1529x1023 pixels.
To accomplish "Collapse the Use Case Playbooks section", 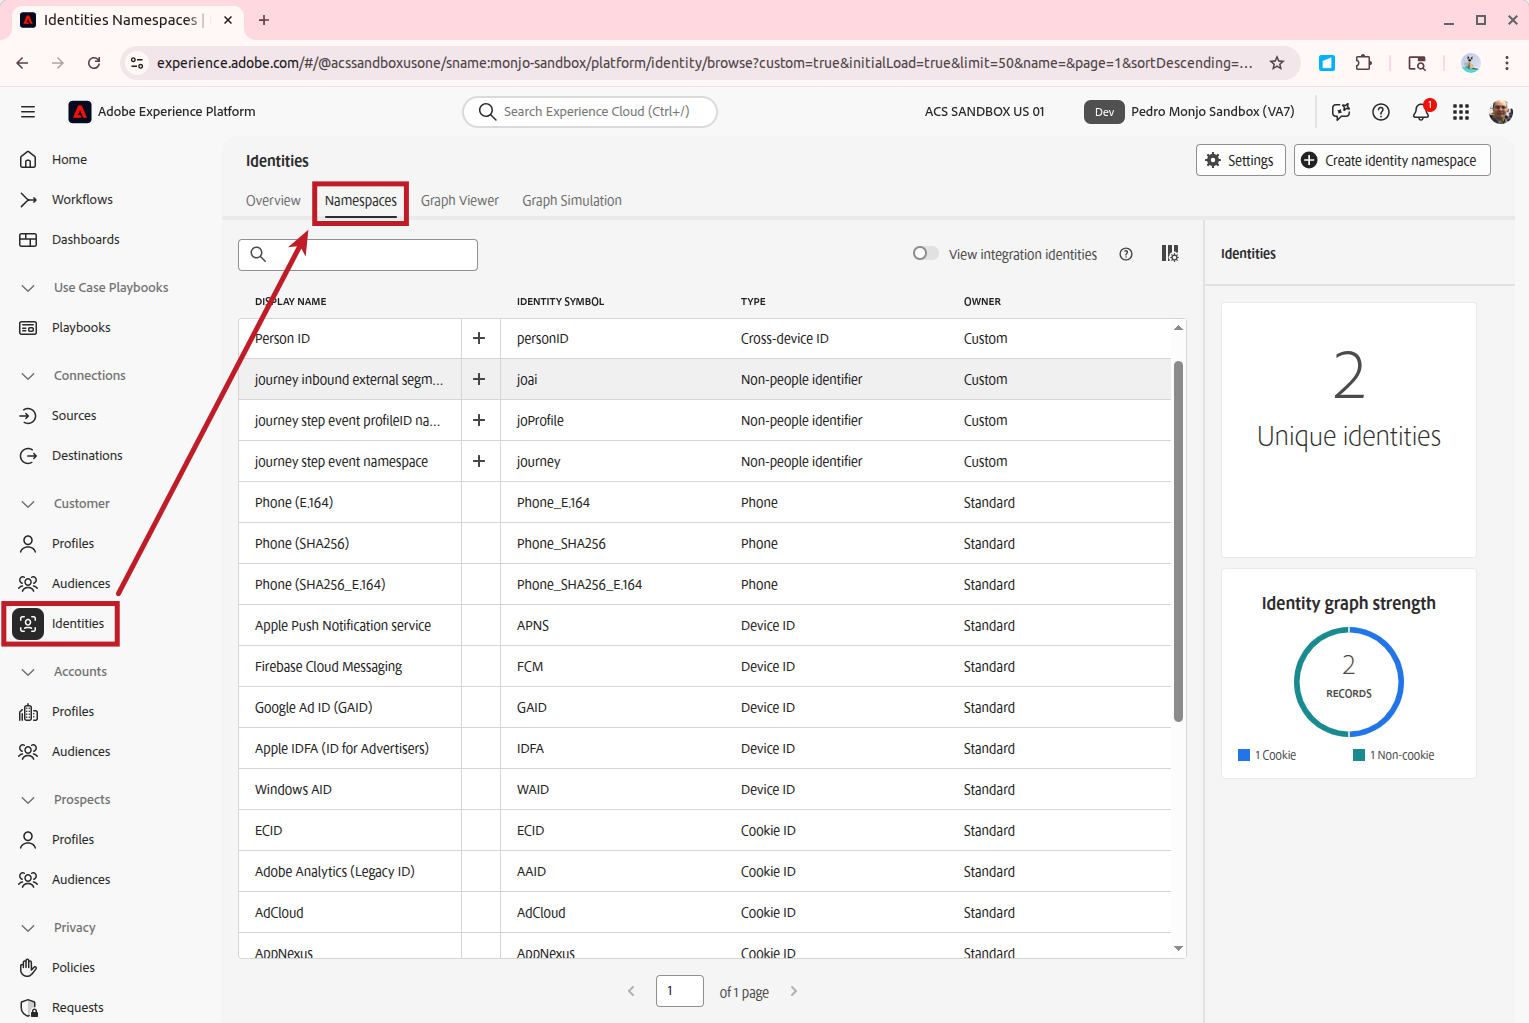I will [28, 288].
